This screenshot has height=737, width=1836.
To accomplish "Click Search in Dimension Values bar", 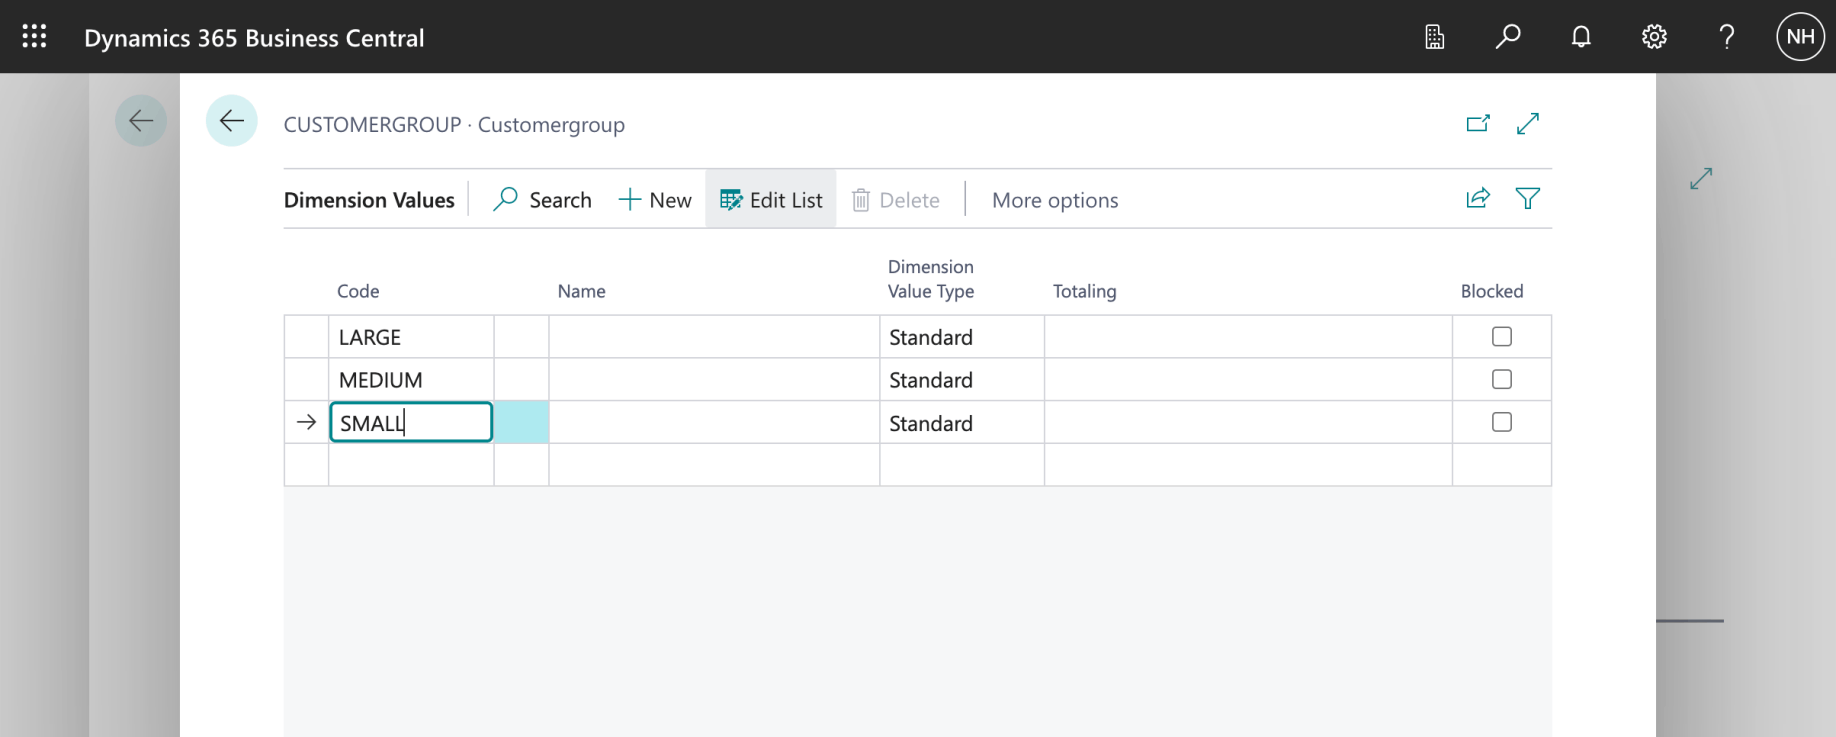I will [543, 200].
